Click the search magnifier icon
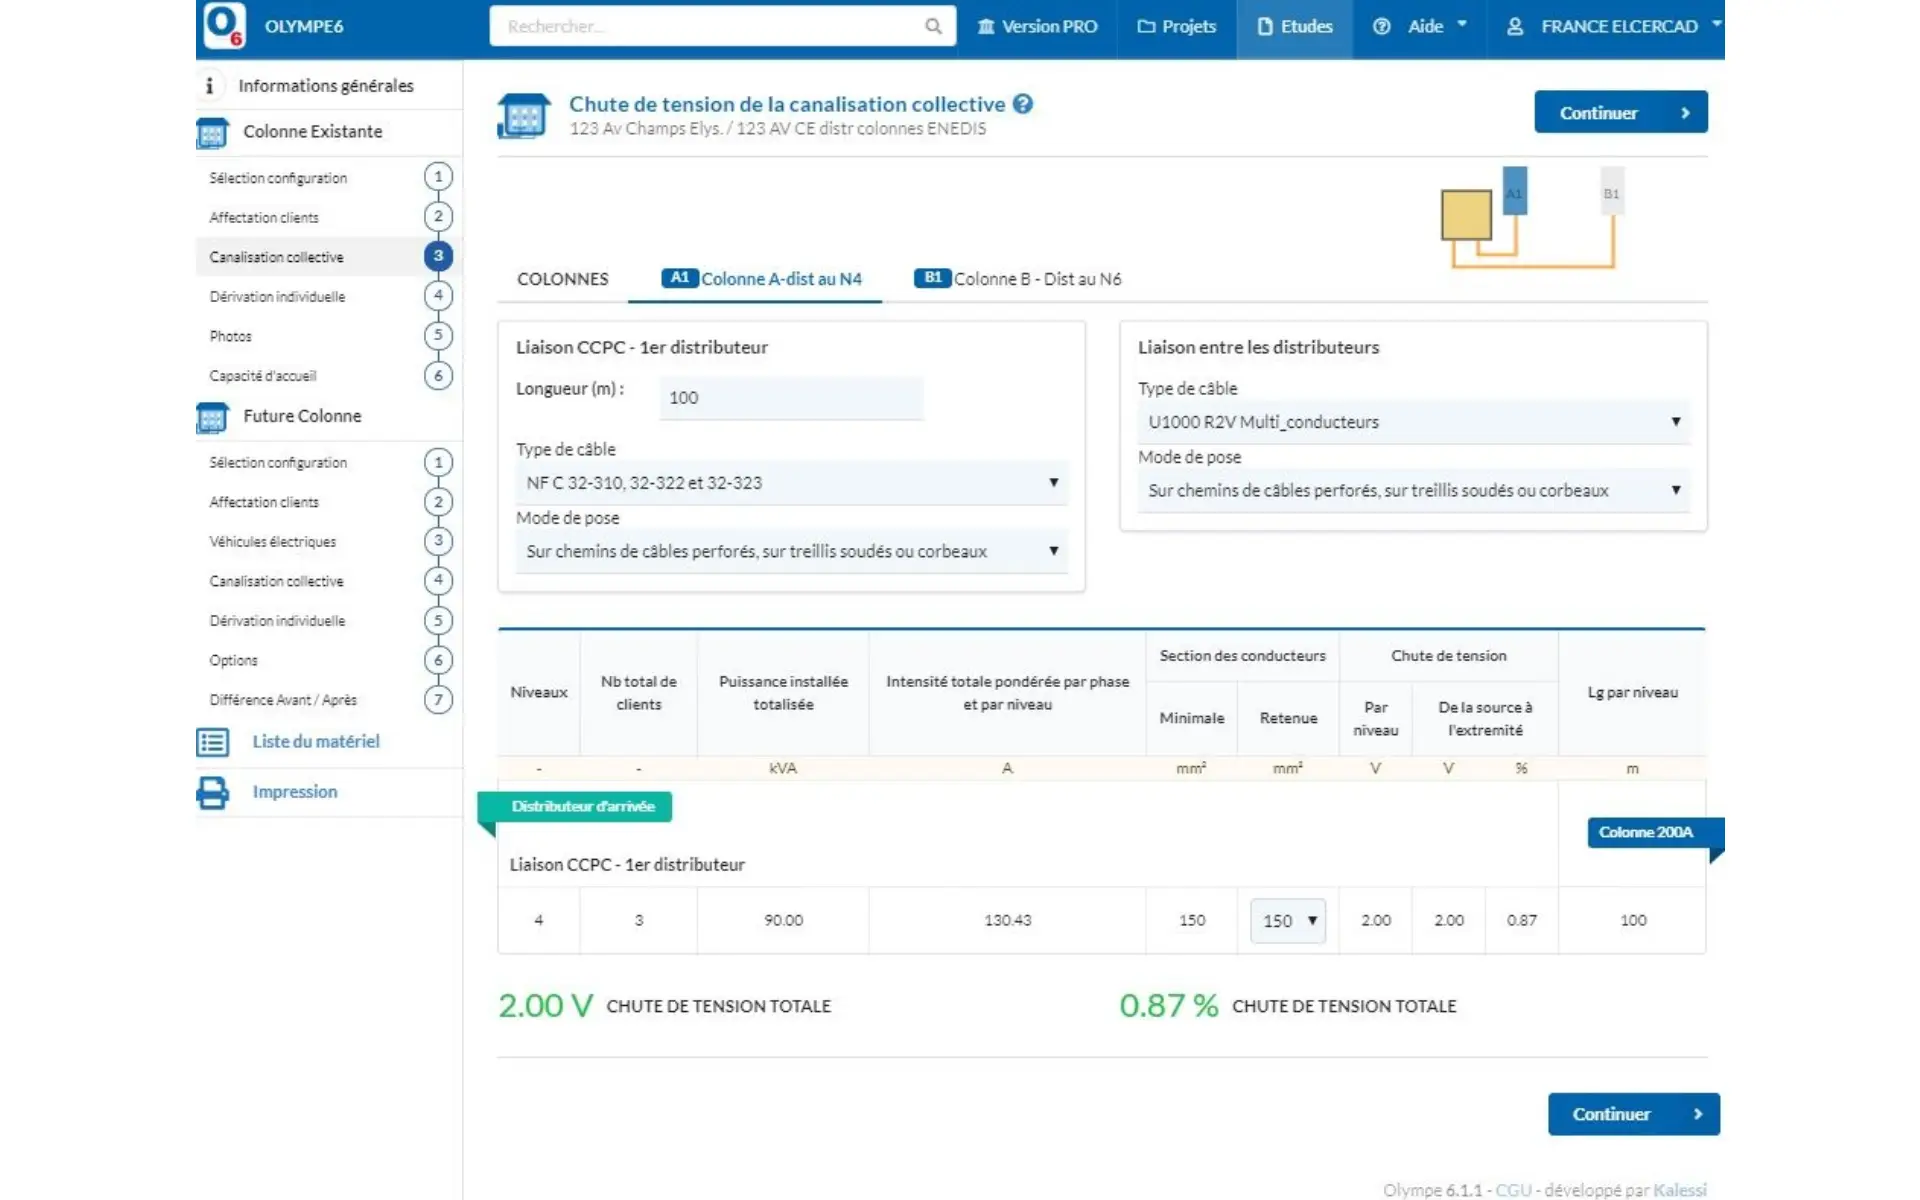The width and height of the screenshot is (1920, 1200). [933, 27]
